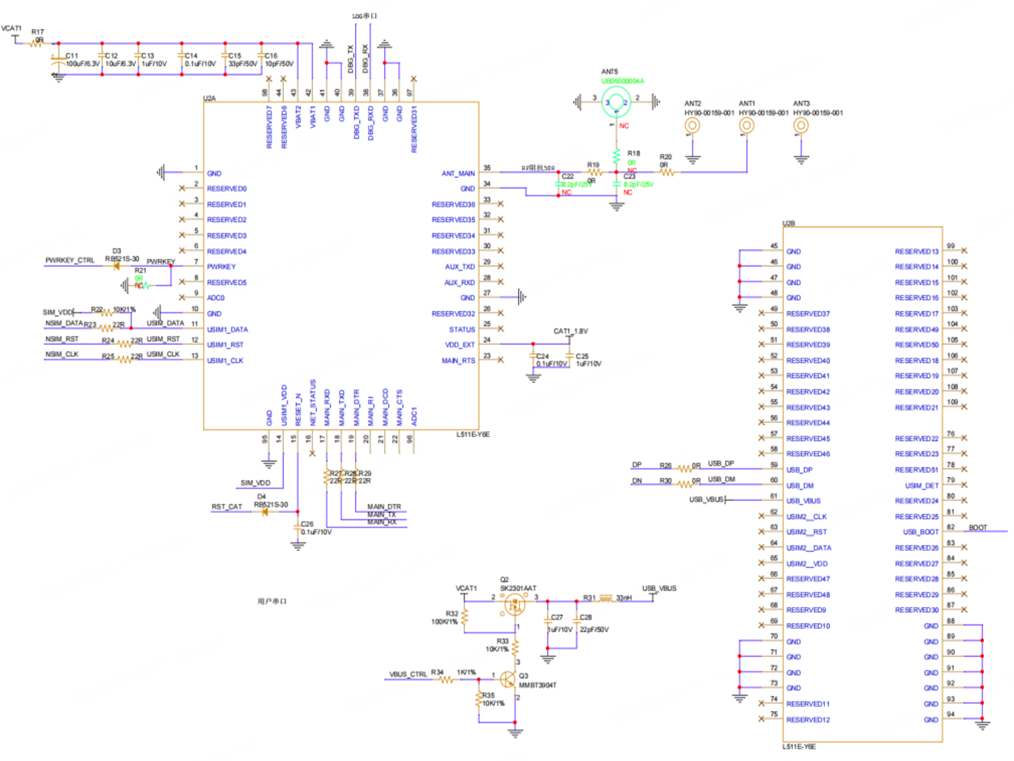This screenshot has width=1014, height=761.
Task: Select the MAIN_TX net label
Action: tap(382, 515)
